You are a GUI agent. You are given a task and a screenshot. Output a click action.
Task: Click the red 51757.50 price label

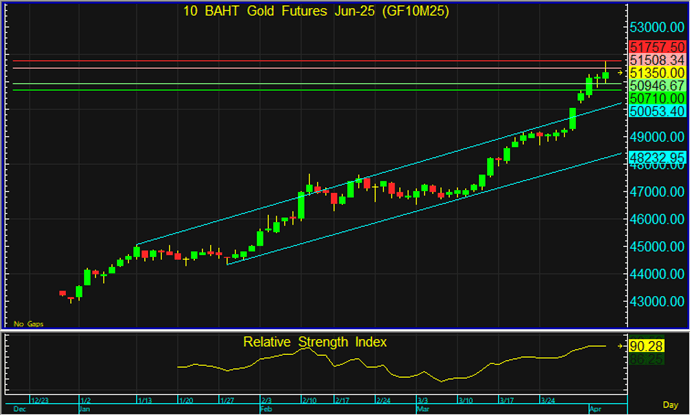(657, 48)
